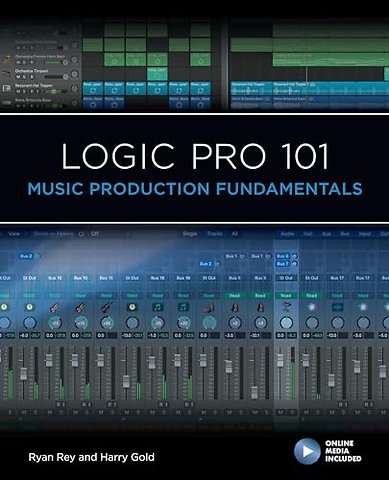Click the Single mixer mode button
Viewport: 389px width, 480px height.
click(x=190, y=234)
